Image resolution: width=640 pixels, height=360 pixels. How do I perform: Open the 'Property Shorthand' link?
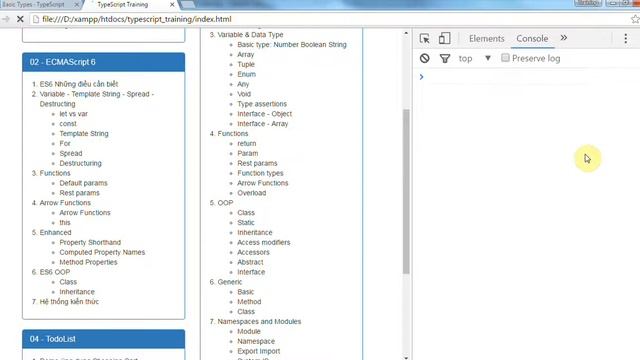tap(90, 242)
